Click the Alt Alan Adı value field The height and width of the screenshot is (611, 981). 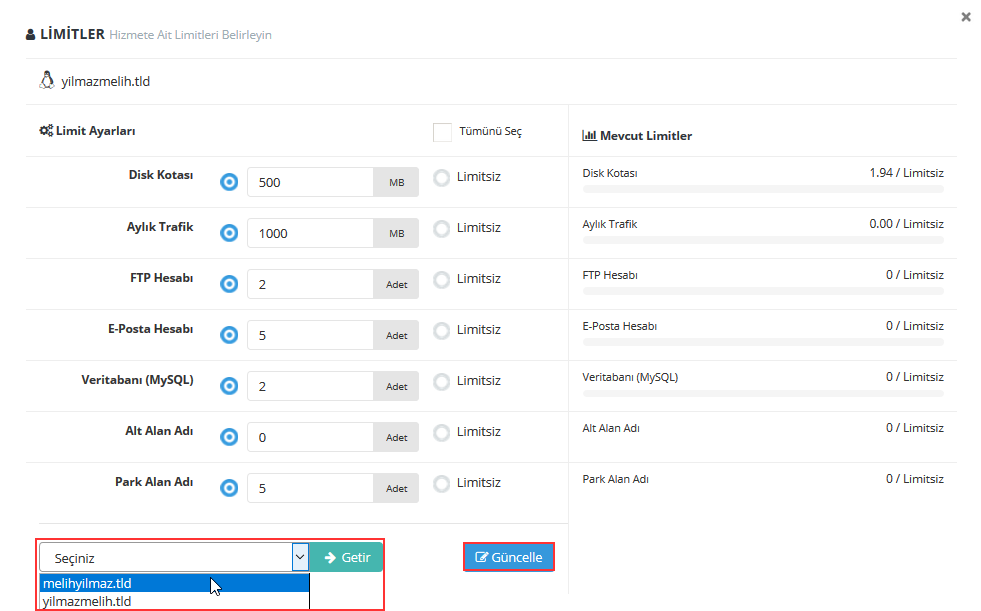click(x=310, y=437)
